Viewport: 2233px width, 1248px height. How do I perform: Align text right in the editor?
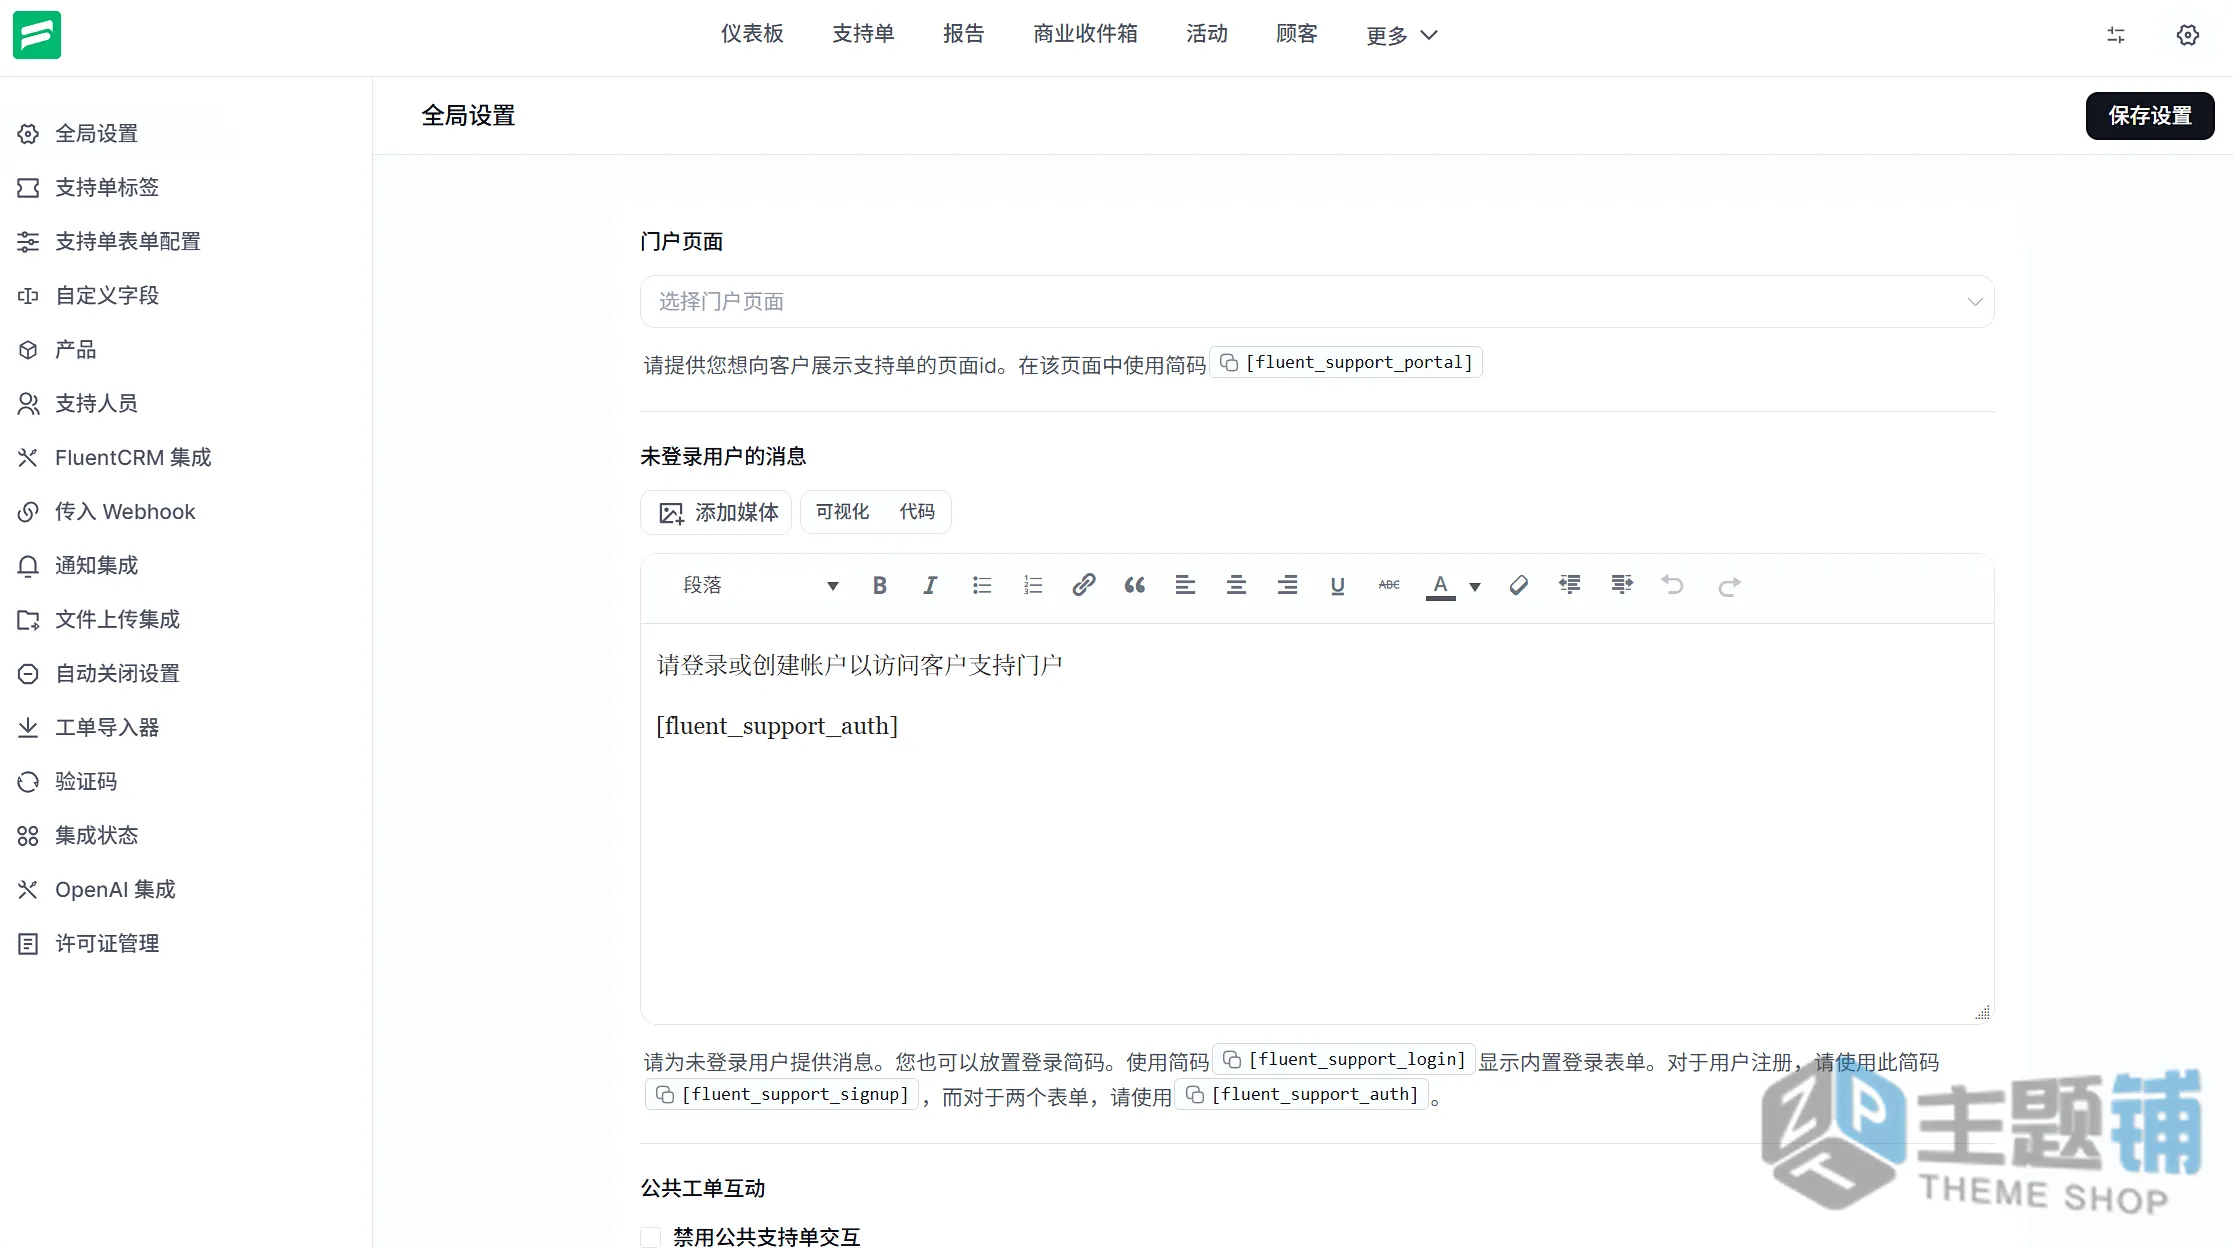point(1287,586)
